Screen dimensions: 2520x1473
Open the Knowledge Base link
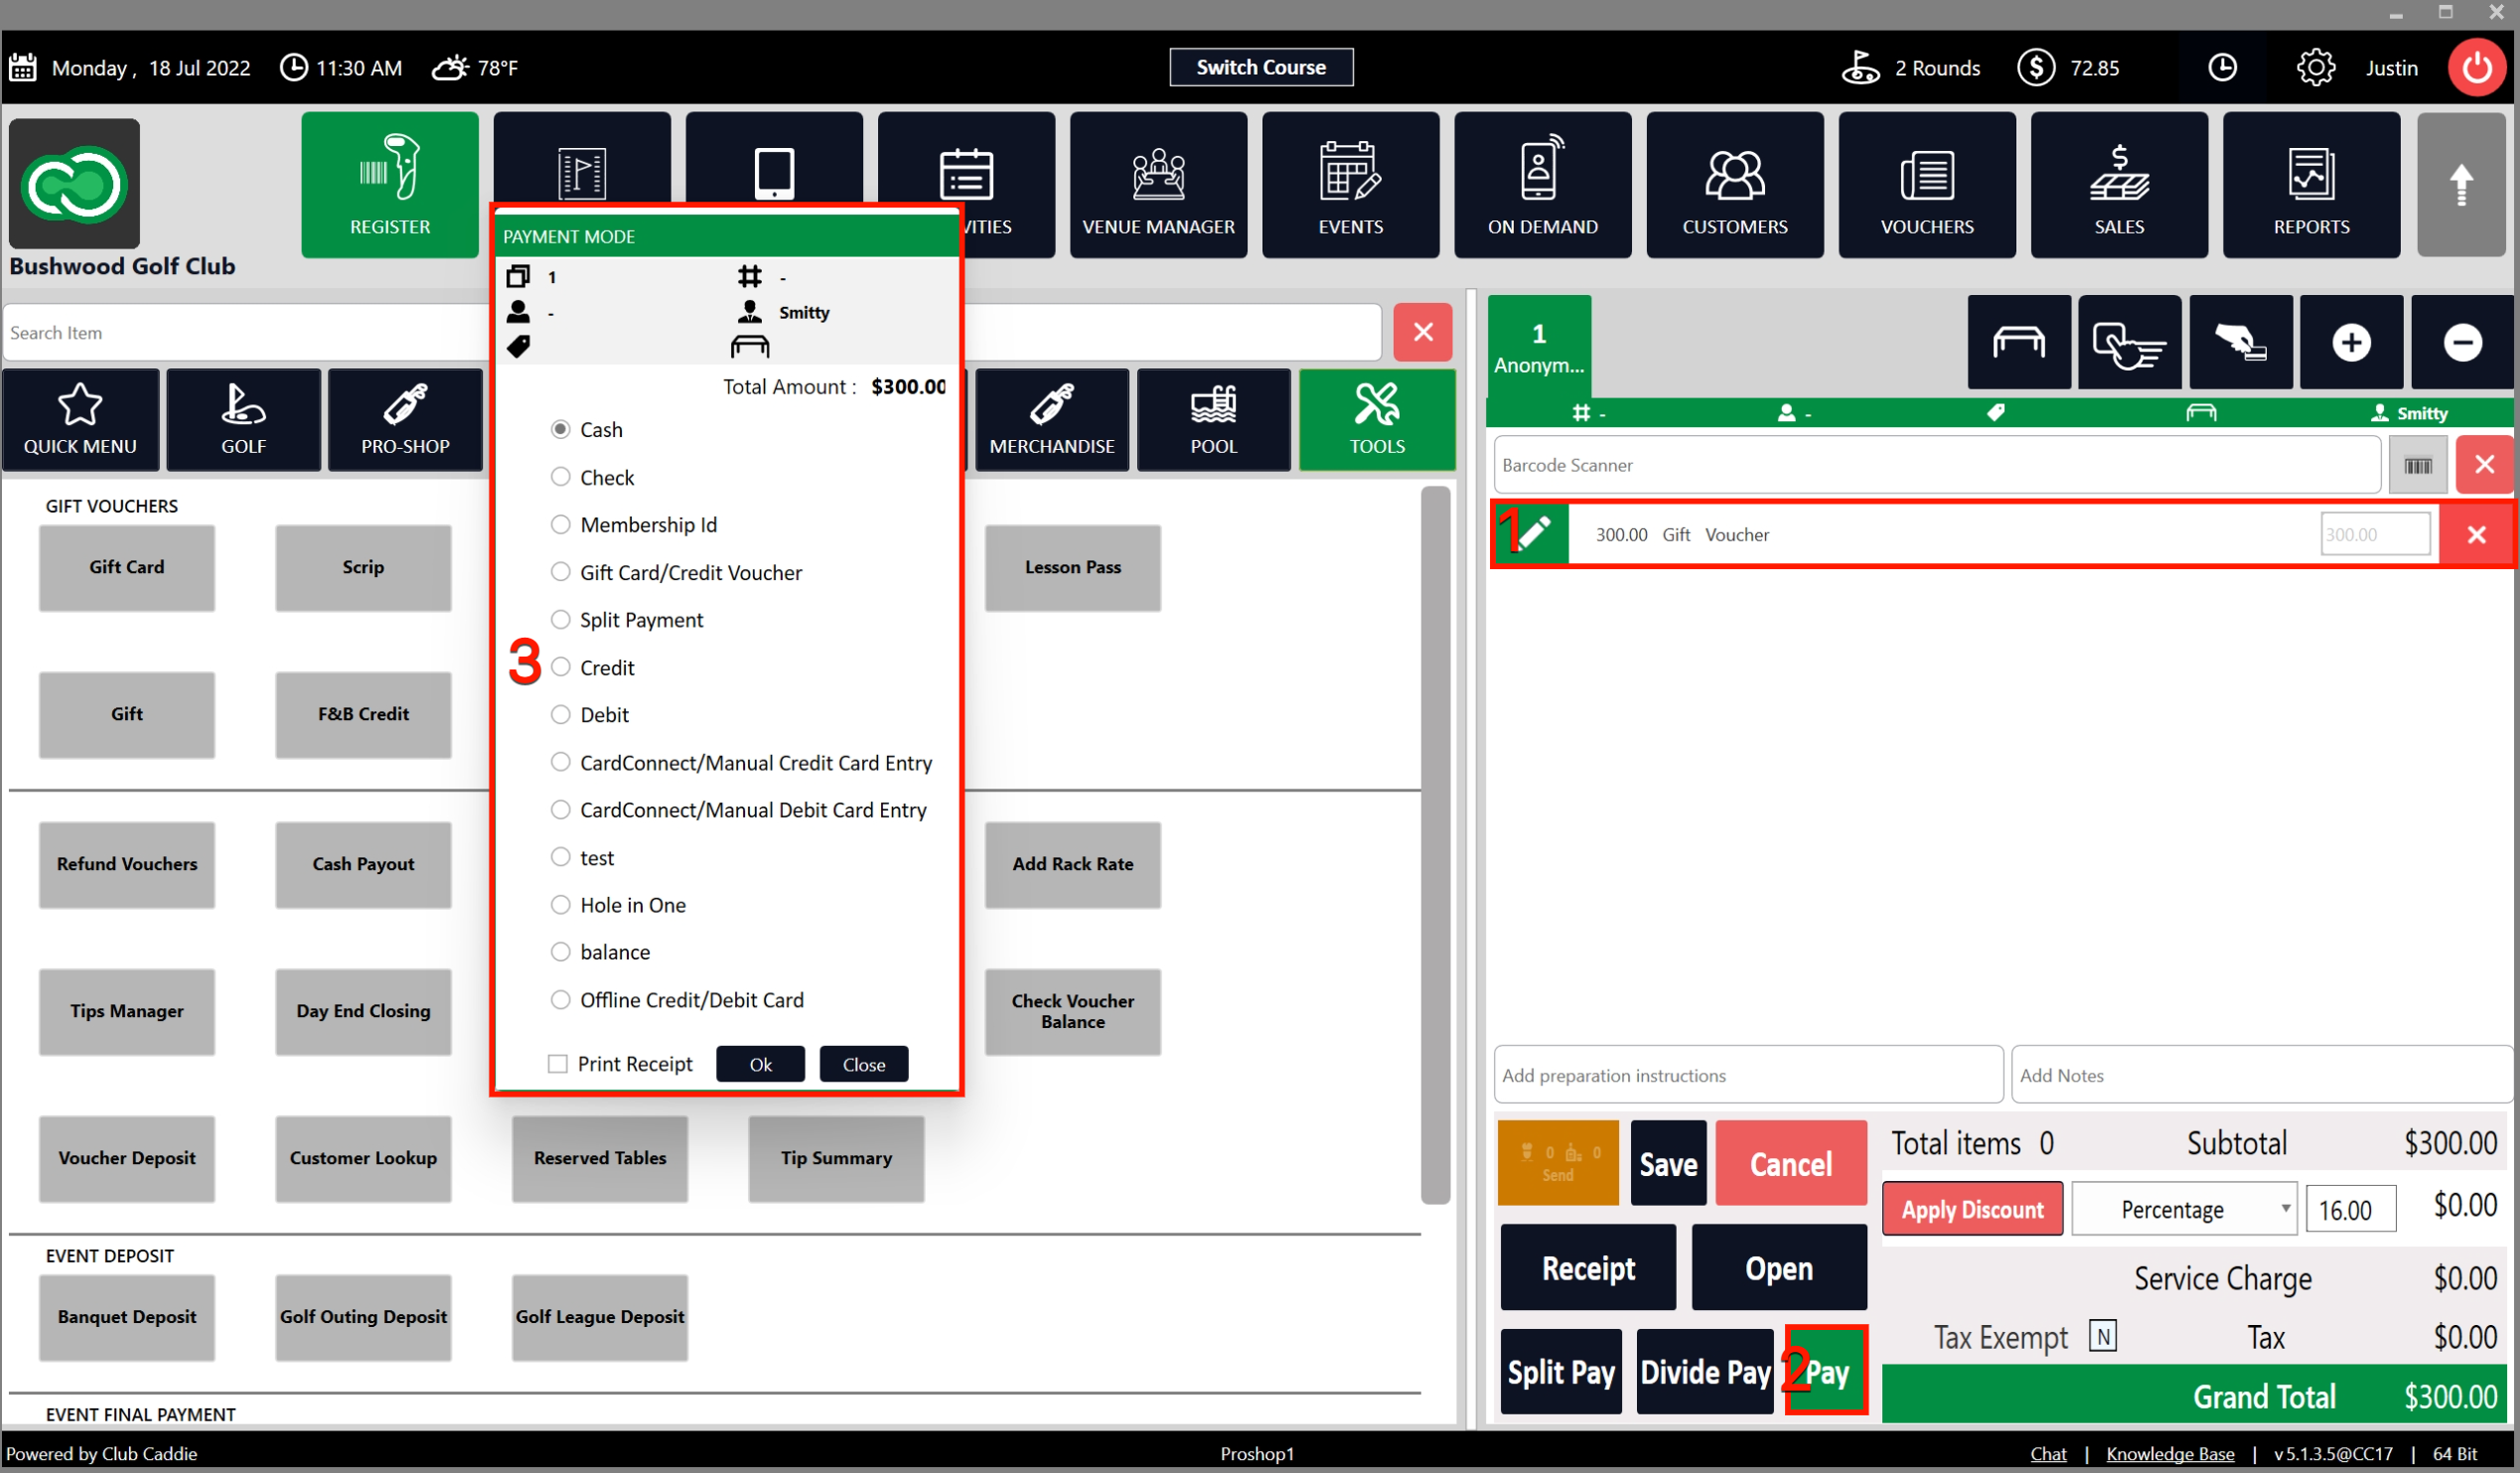click(x=2169, y=1453)
